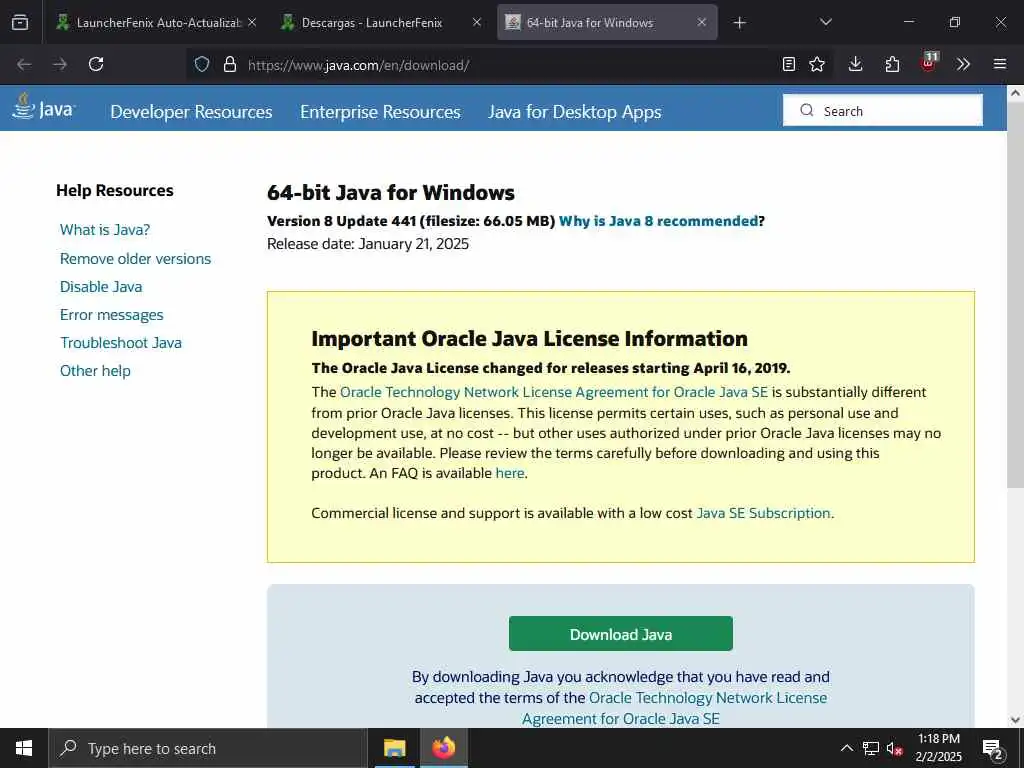Image resolution: width=1024 pixels, height=768 pixels.
Task: Open Other help link
Action: 95,371
